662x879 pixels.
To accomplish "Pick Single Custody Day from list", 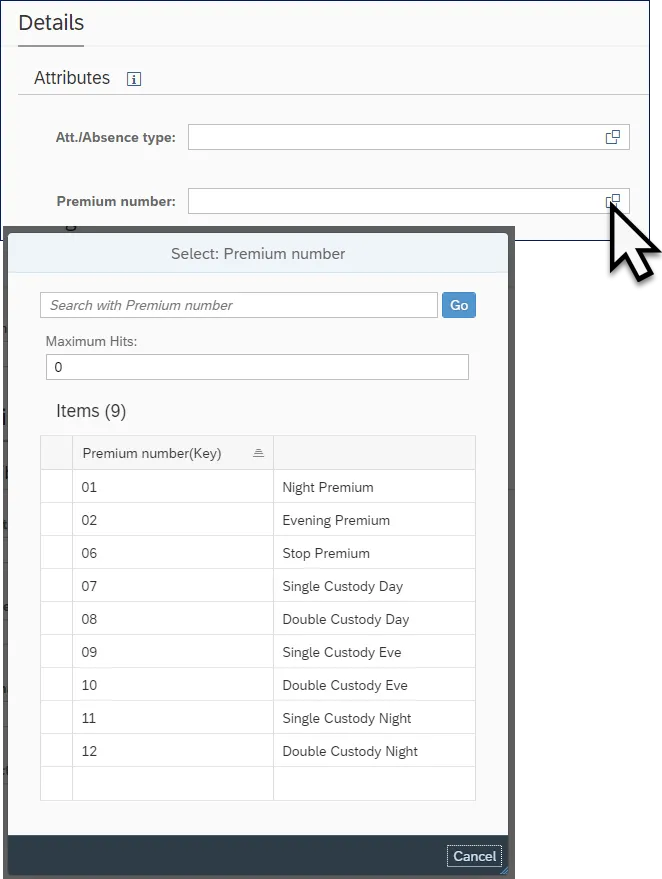I will [343, 586].
